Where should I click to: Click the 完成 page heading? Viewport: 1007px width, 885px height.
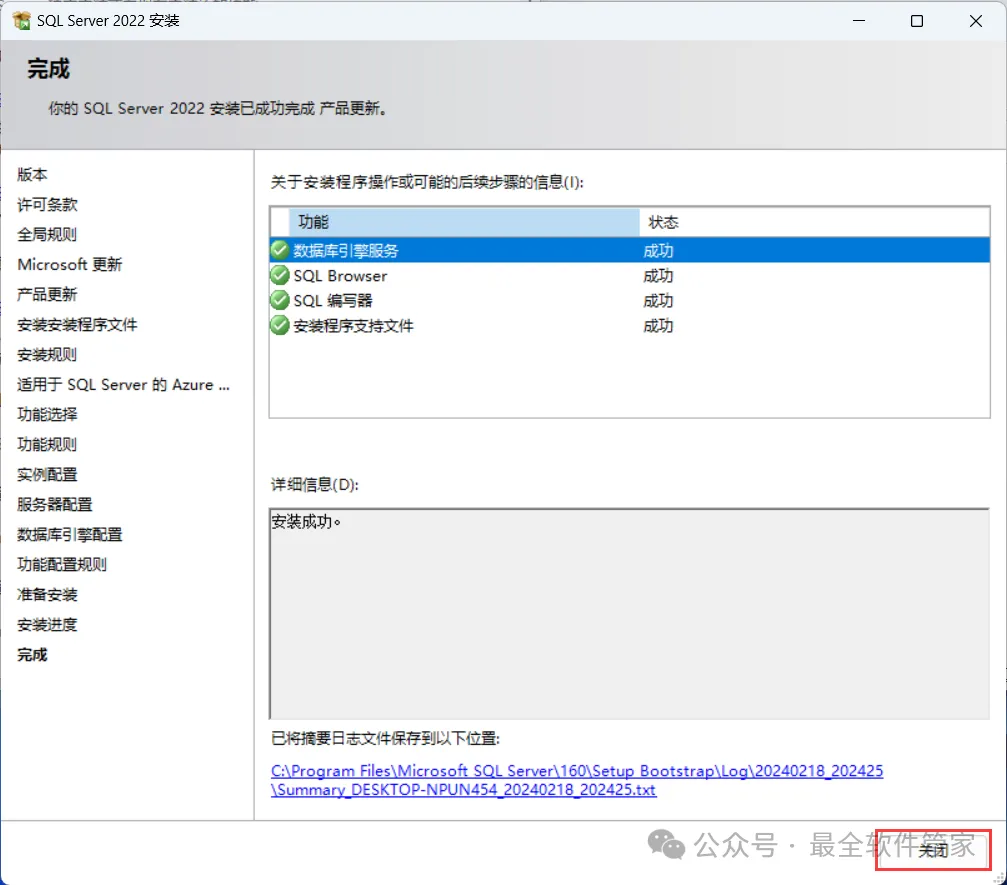pyautogui.click(x=49, y=69)
